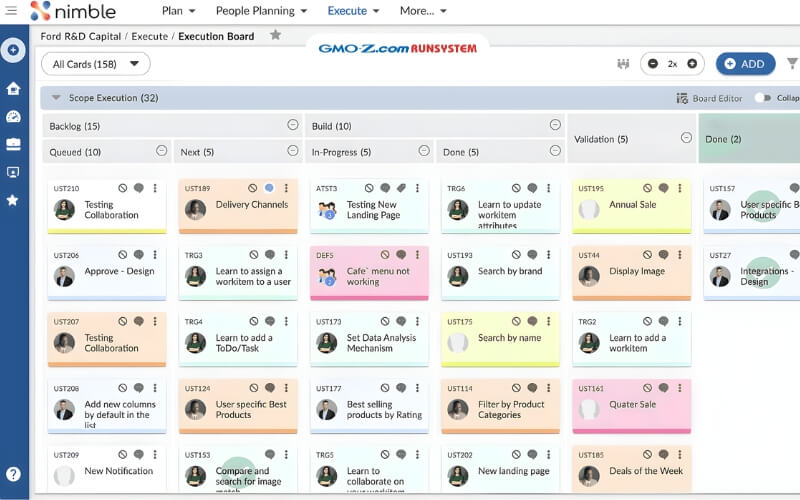The image size is (800, 500).
Task: Click the team members icon in toolbar
Action: coord(623,64)
